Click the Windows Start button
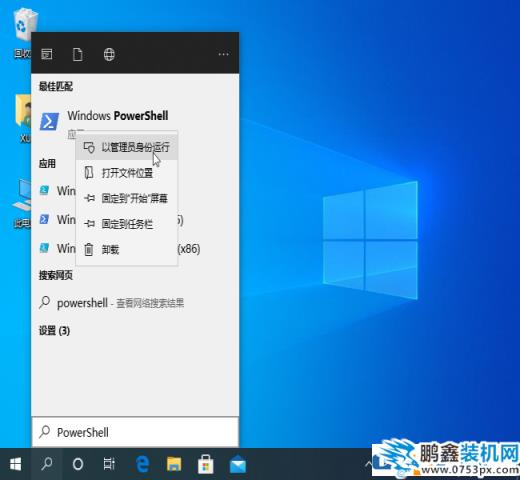 point(15,464)
